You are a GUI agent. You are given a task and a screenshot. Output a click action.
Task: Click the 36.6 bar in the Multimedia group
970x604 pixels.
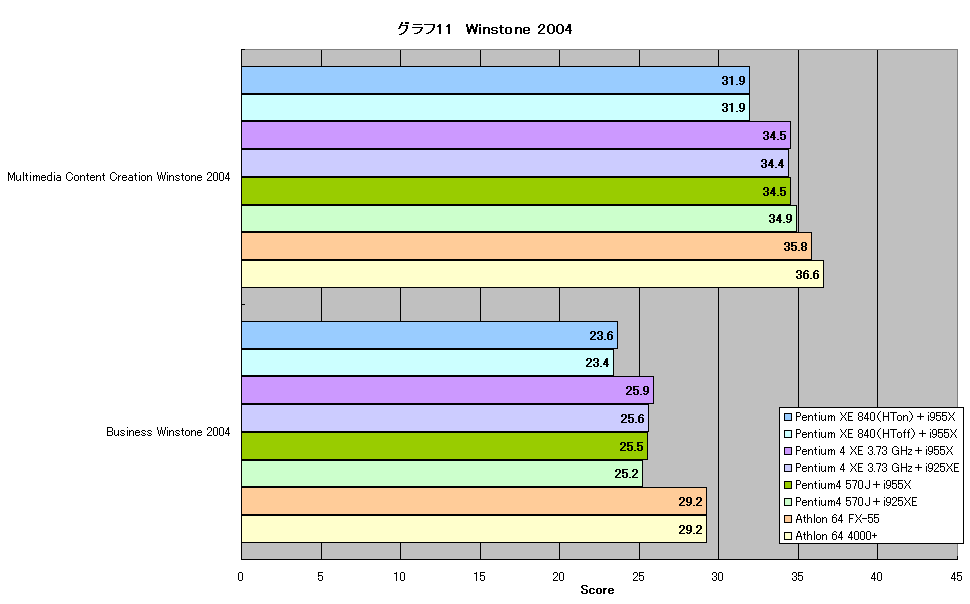[532, 274]
